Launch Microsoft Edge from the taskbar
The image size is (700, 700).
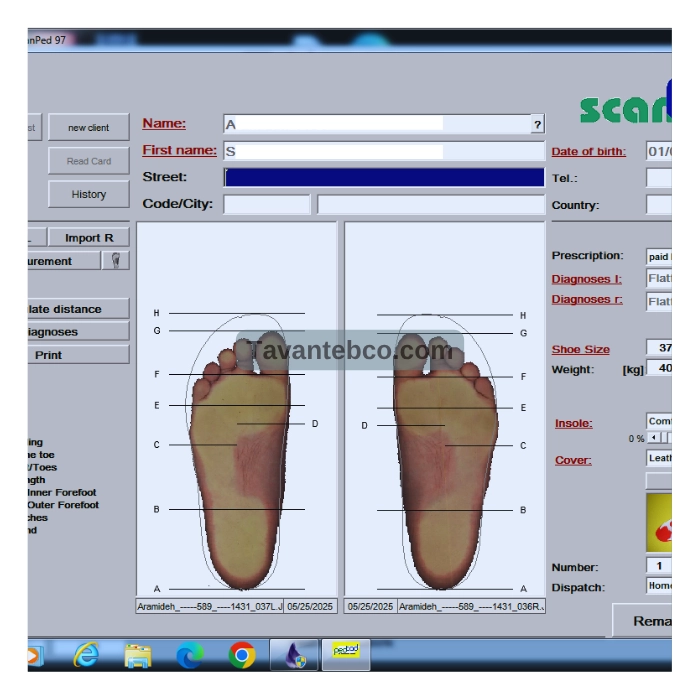pos(190,655)
